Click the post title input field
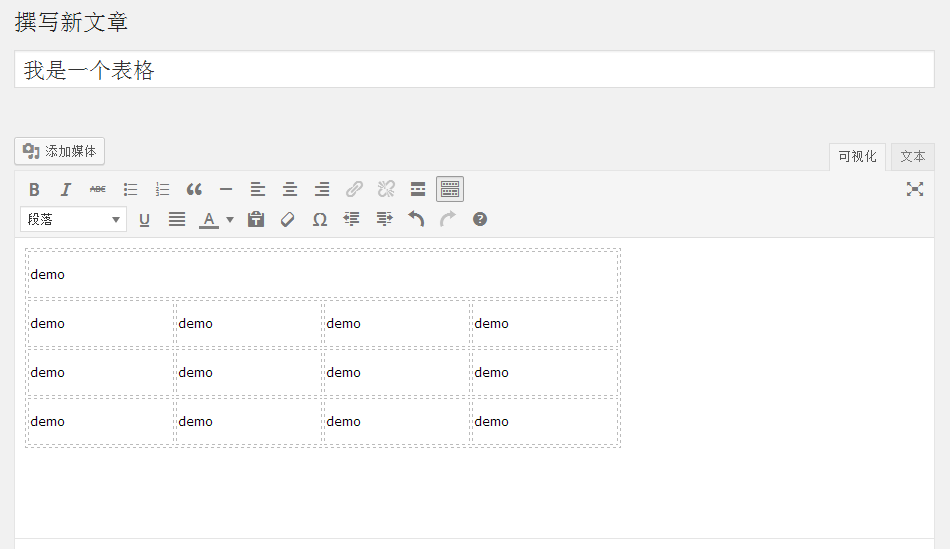This screenshot has height=549, width=950. 474,70
